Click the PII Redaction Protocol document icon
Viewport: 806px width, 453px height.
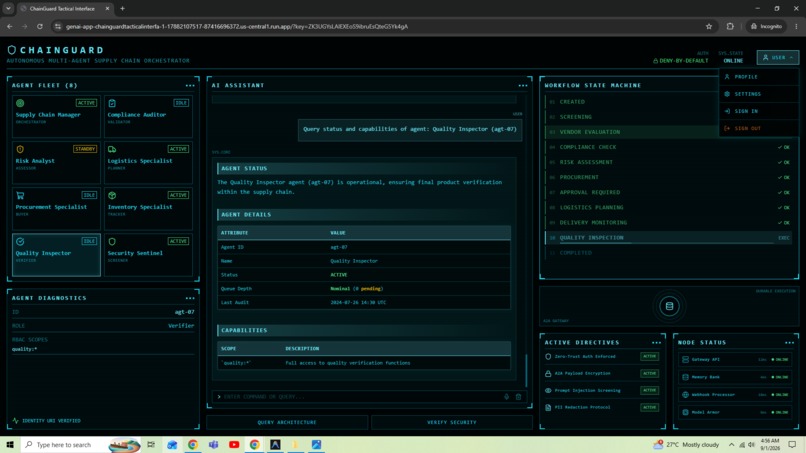(548, 407)
